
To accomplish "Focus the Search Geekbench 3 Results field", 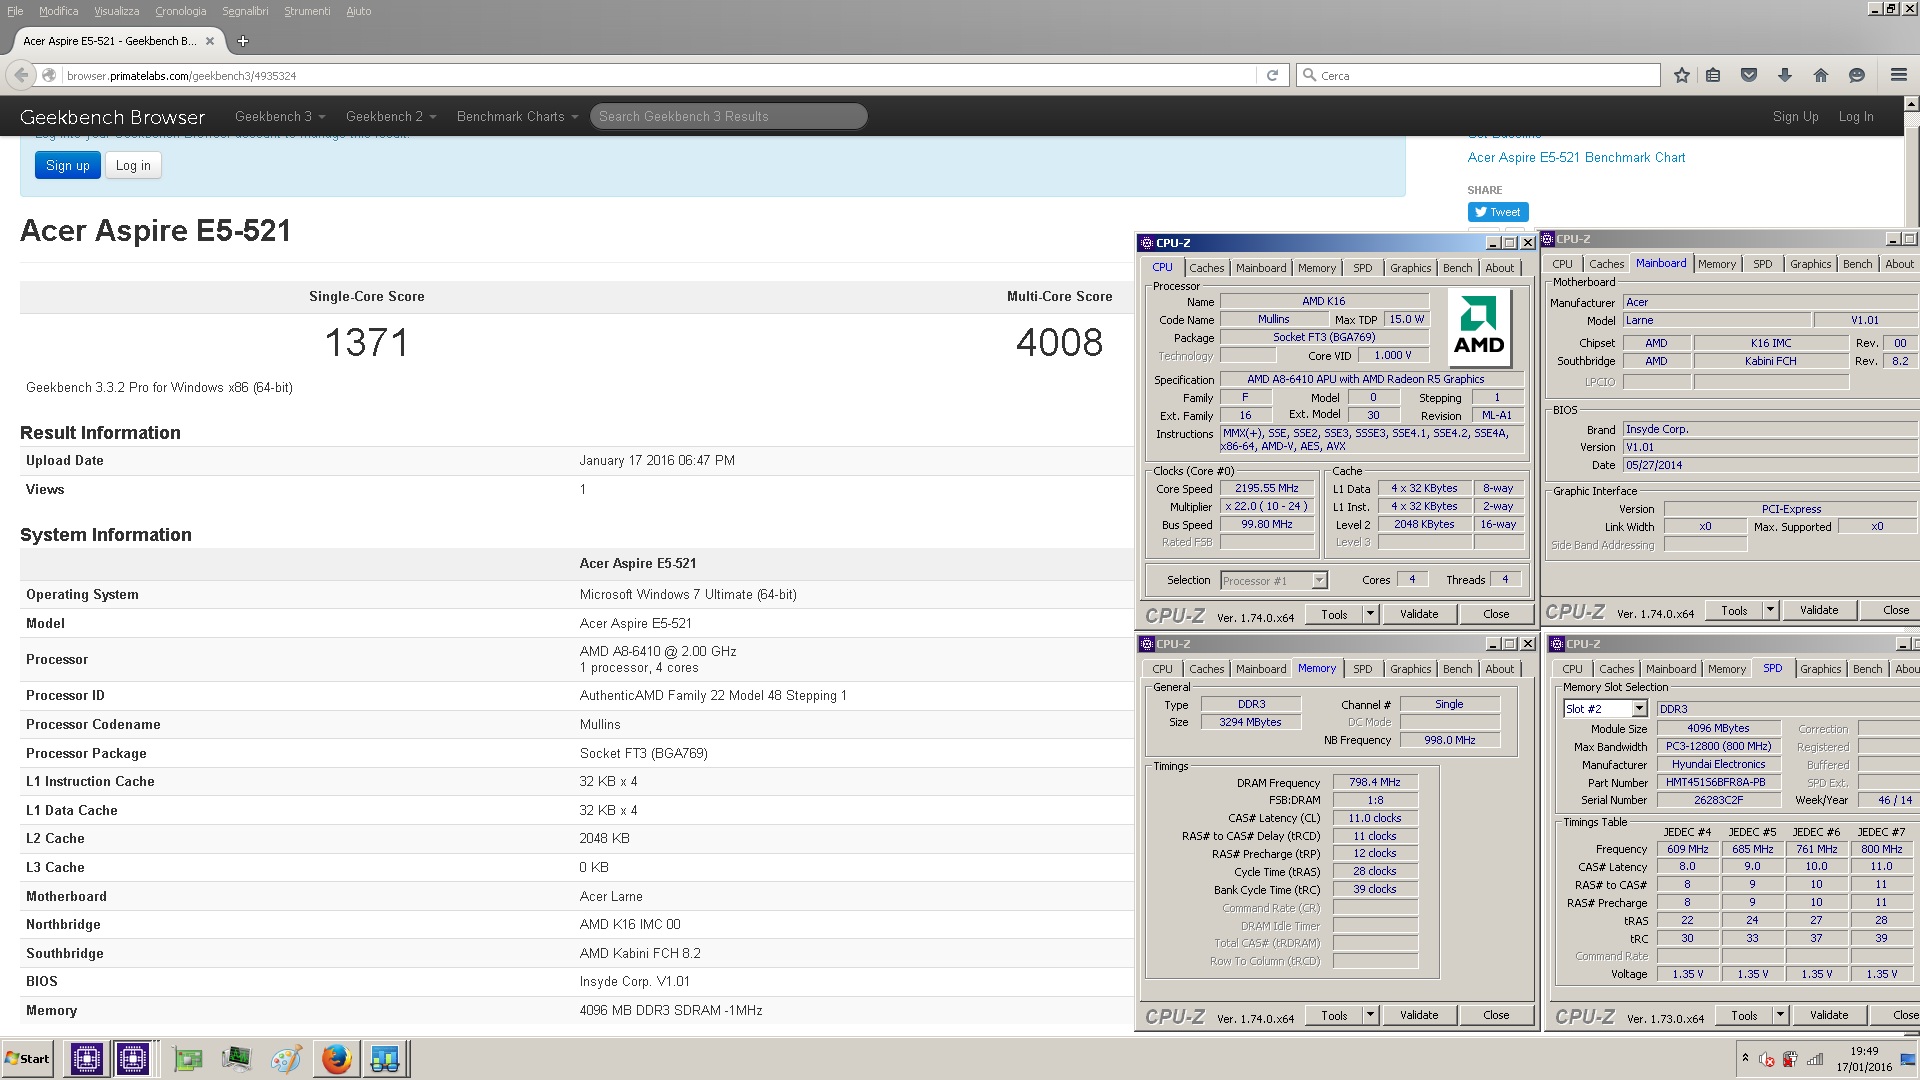I will 729,116.
